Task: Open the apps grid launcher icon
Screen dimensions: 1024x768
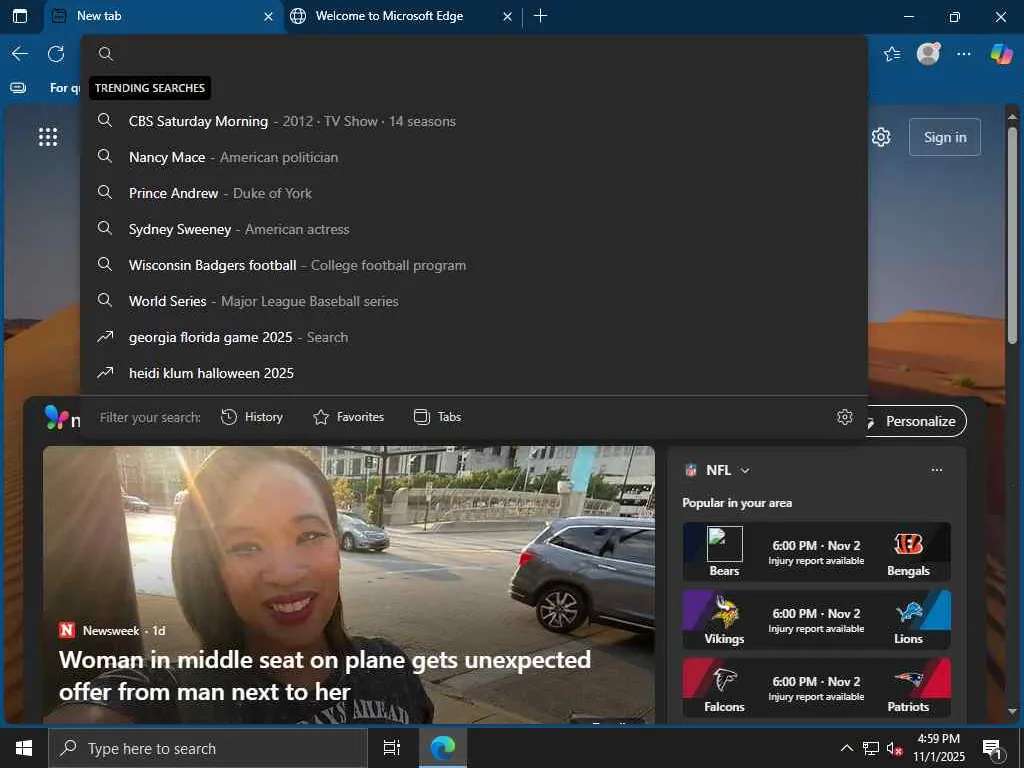Action: 48,137
